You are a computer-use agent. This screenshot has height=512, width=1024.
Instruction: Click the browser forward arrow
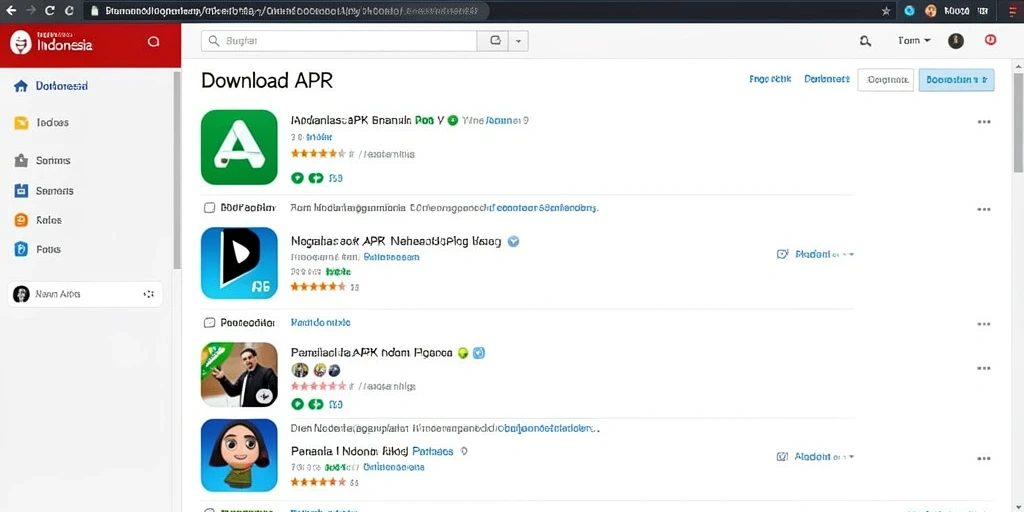pos(31,10)
